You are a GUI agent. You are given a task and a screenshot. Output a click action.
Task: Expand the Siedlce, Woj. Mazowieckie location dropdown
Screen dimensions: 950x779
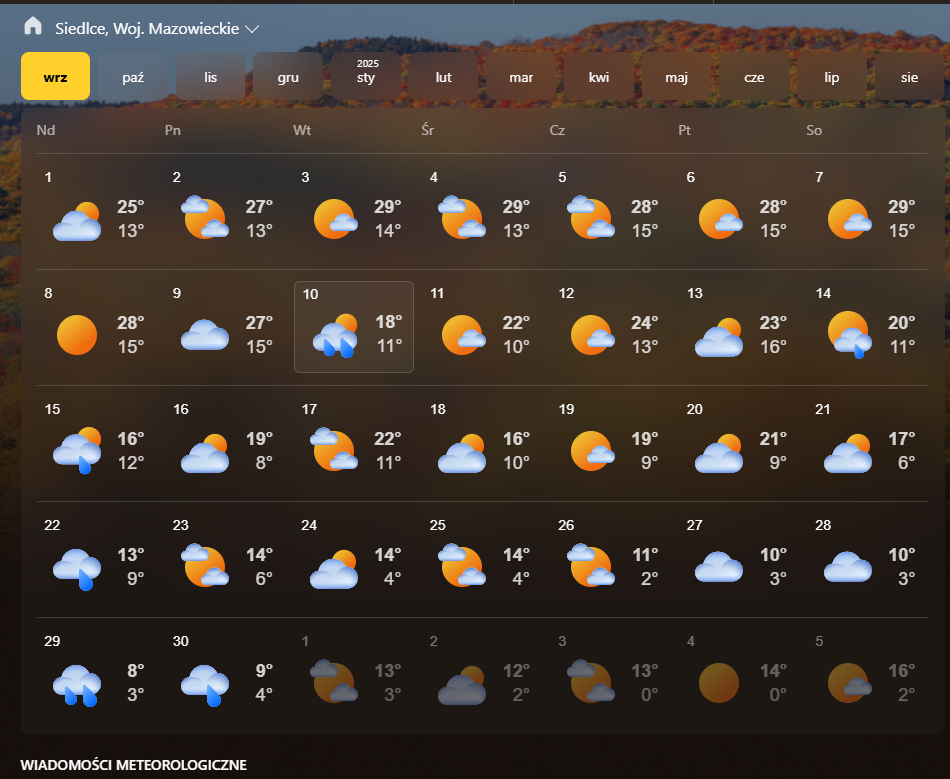(251, 29)
